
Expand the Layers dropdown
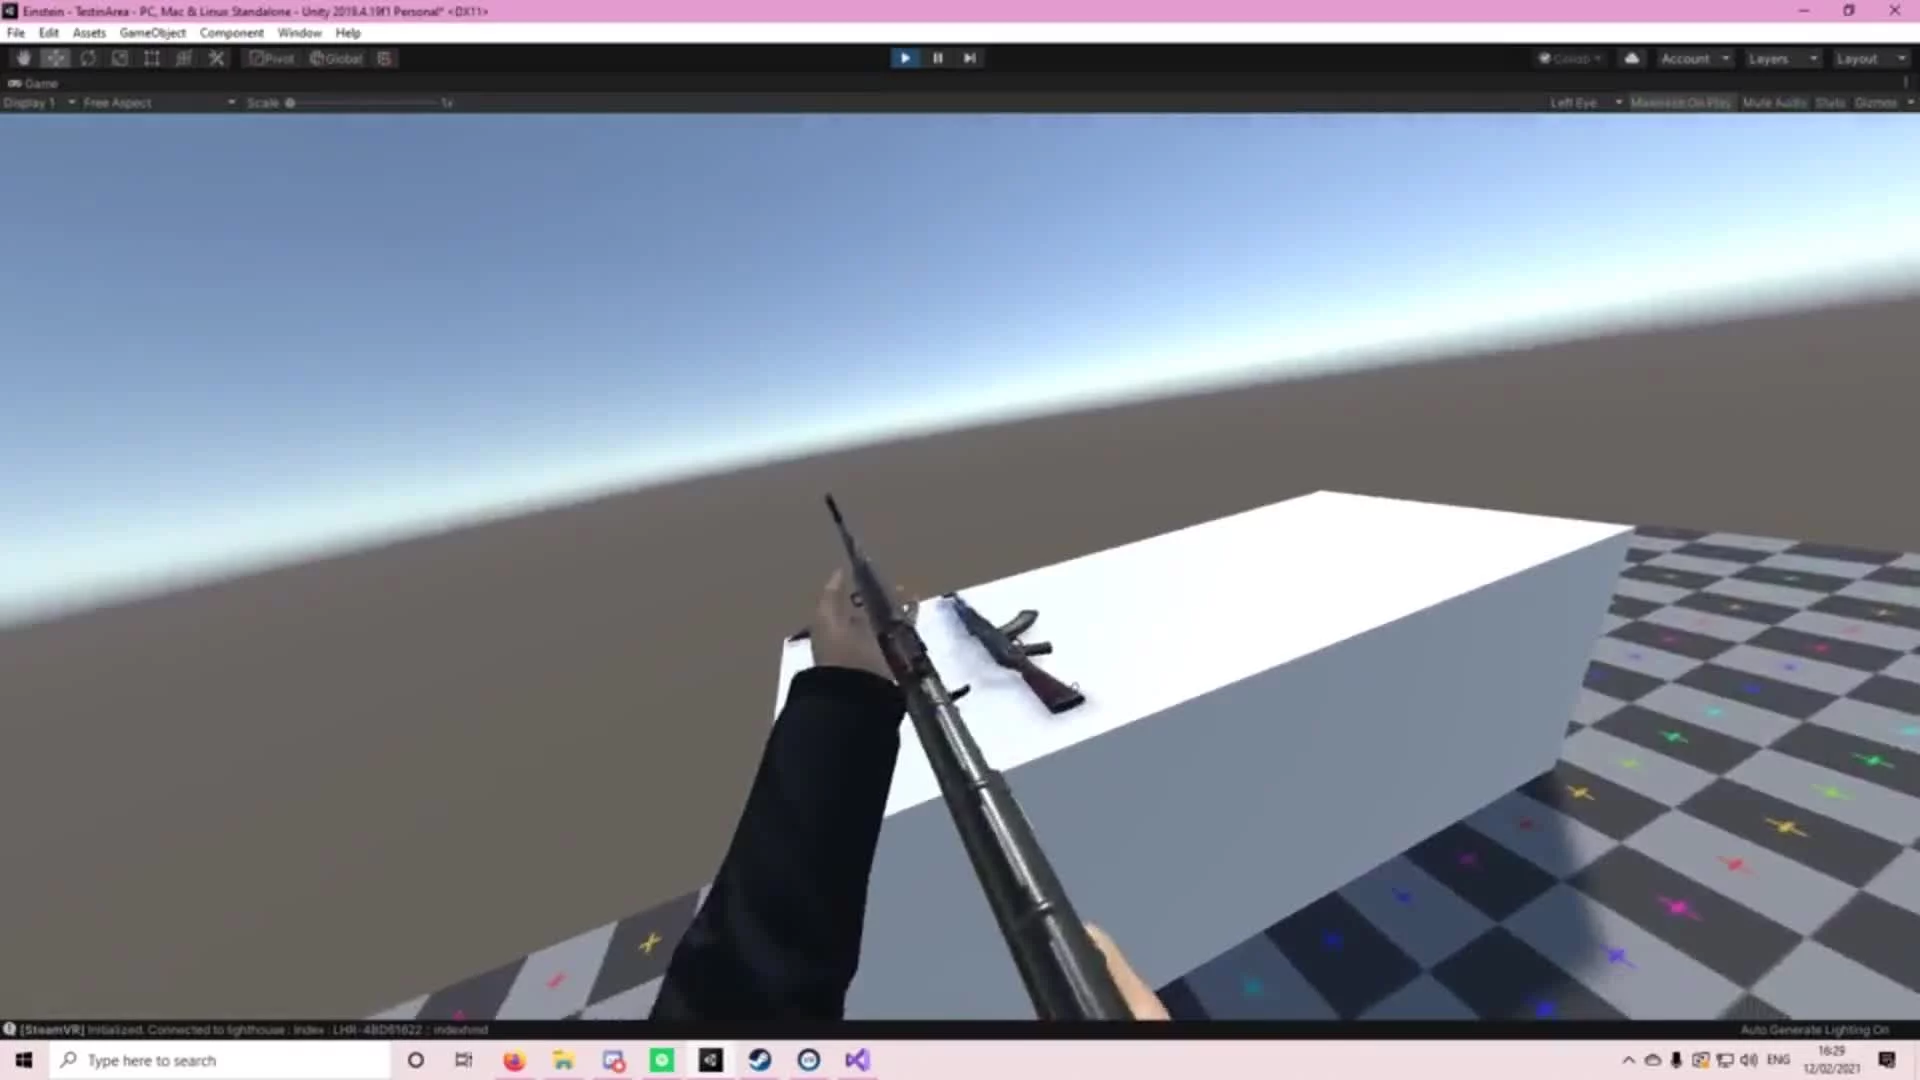coord(1782,59)
